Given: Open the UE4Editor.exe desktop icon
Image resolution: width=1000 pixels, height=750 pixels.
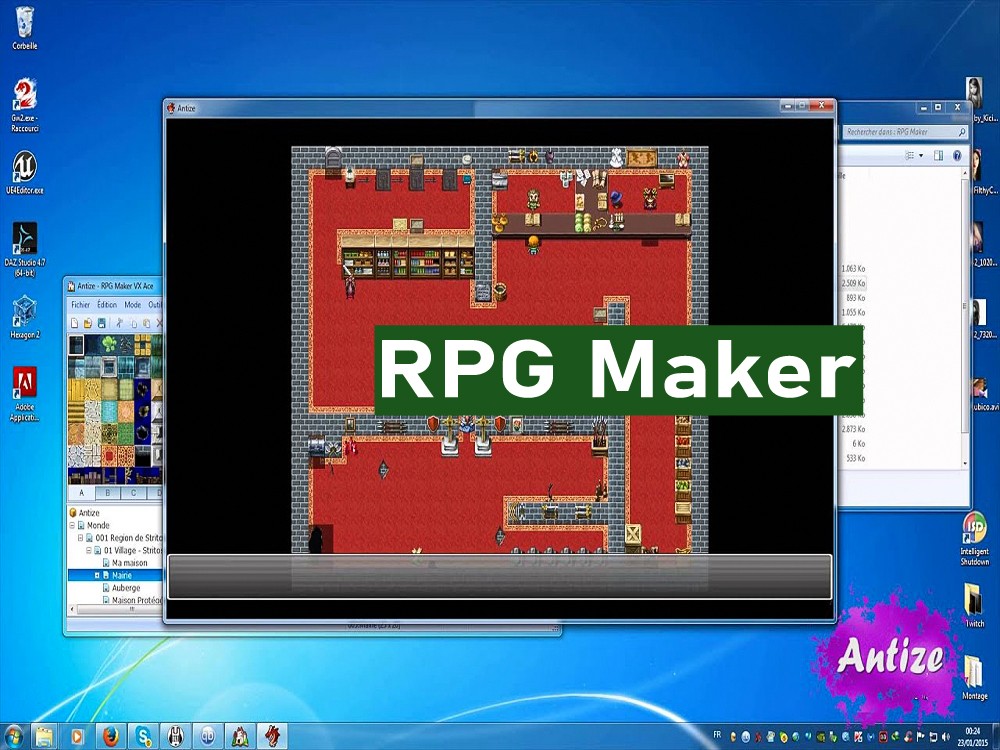Looking at the screenshot, I should pos(24,172).
